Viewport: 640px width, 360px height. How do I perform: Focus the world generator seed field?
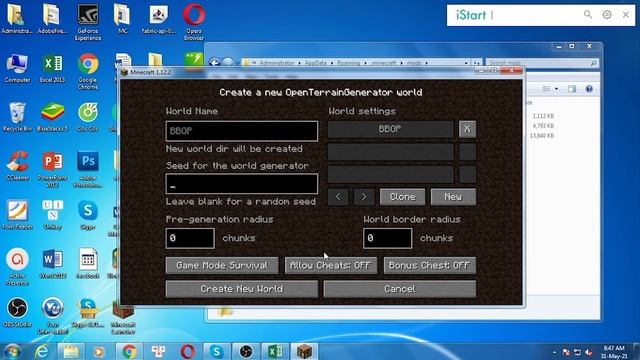242,184
